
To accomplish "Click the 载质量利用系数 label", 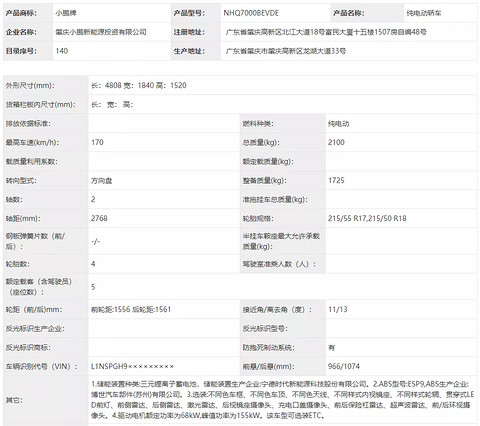I will click(31, 161).
